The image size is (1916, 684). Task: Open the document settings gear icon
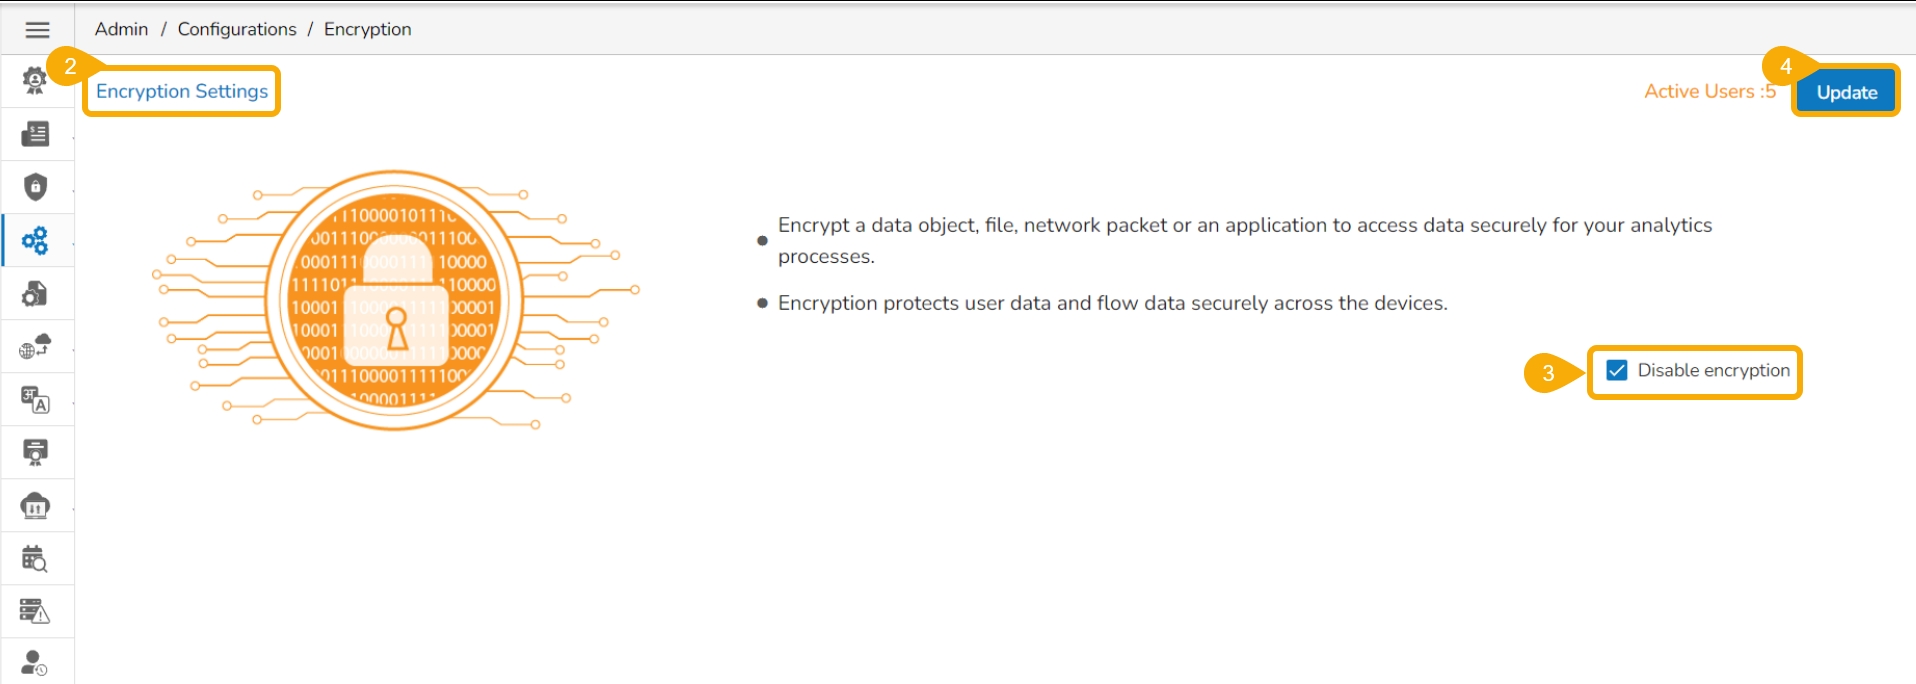[35, 293]
